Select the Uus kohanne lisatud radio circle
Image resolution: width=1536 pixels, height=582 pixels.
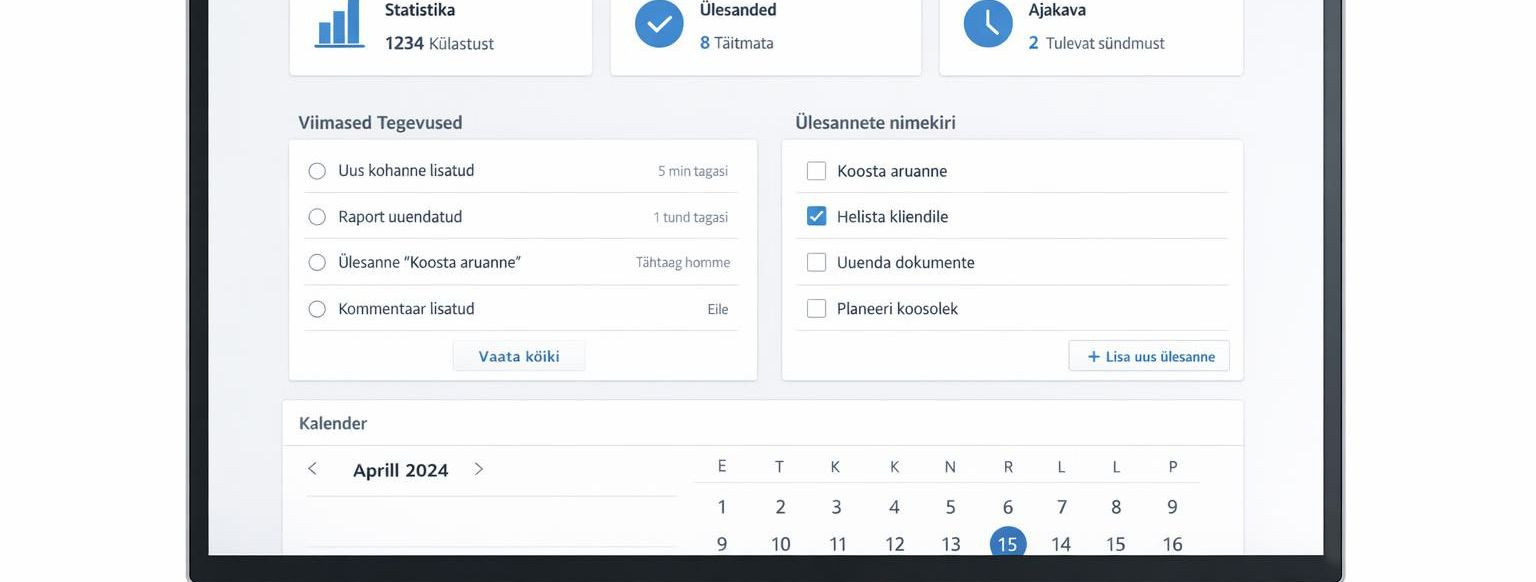point(317,171)
